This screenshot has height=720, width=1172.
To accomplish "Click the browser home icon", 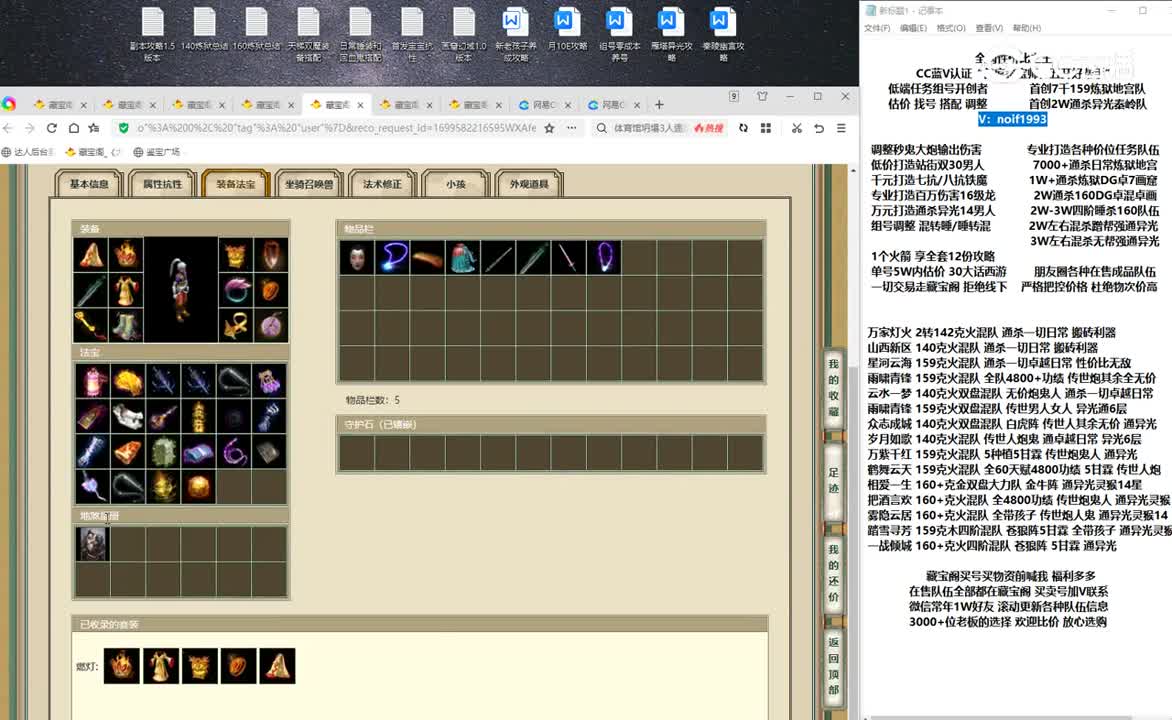I will click(73, 128).
